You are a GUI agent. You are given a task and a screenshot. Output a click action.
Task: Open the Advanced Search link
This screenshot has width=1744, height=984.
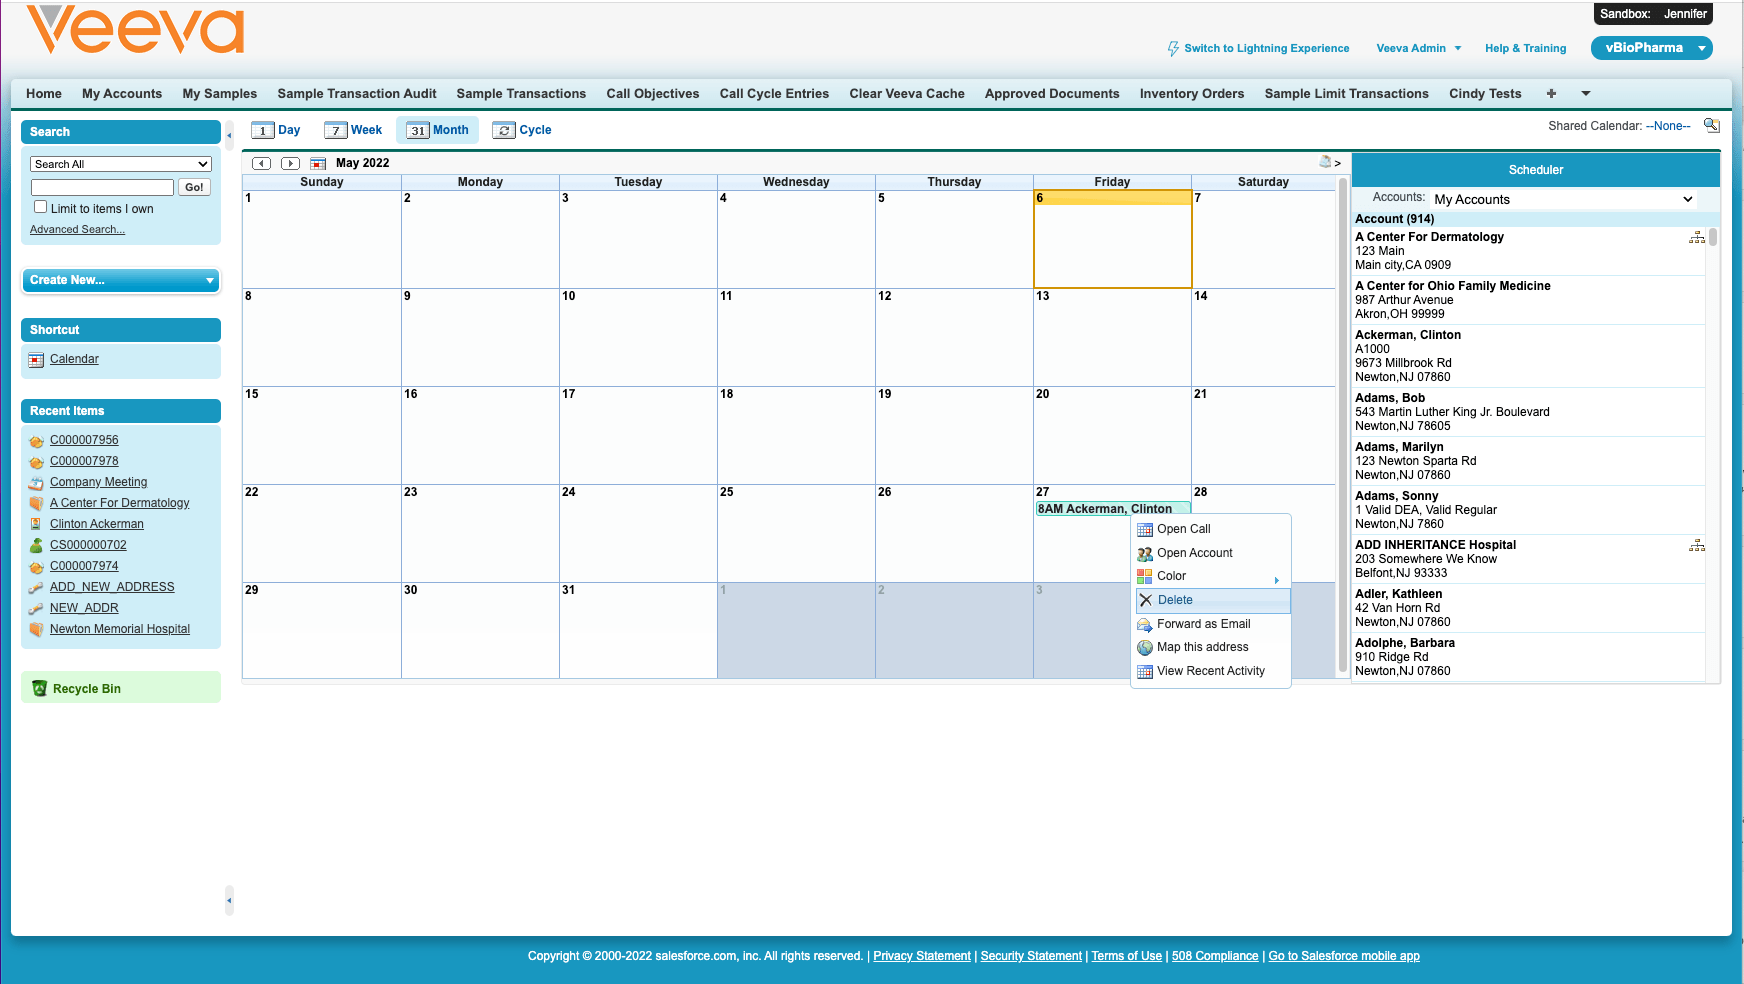coord(77,229)
